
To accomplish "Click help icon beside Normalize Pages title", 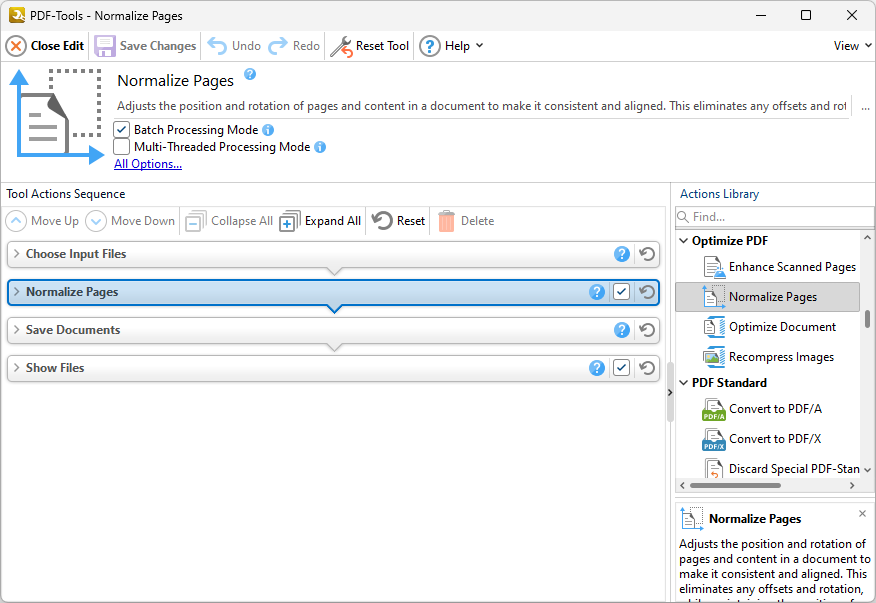I will pyautogui.click(x=250, y=74).
